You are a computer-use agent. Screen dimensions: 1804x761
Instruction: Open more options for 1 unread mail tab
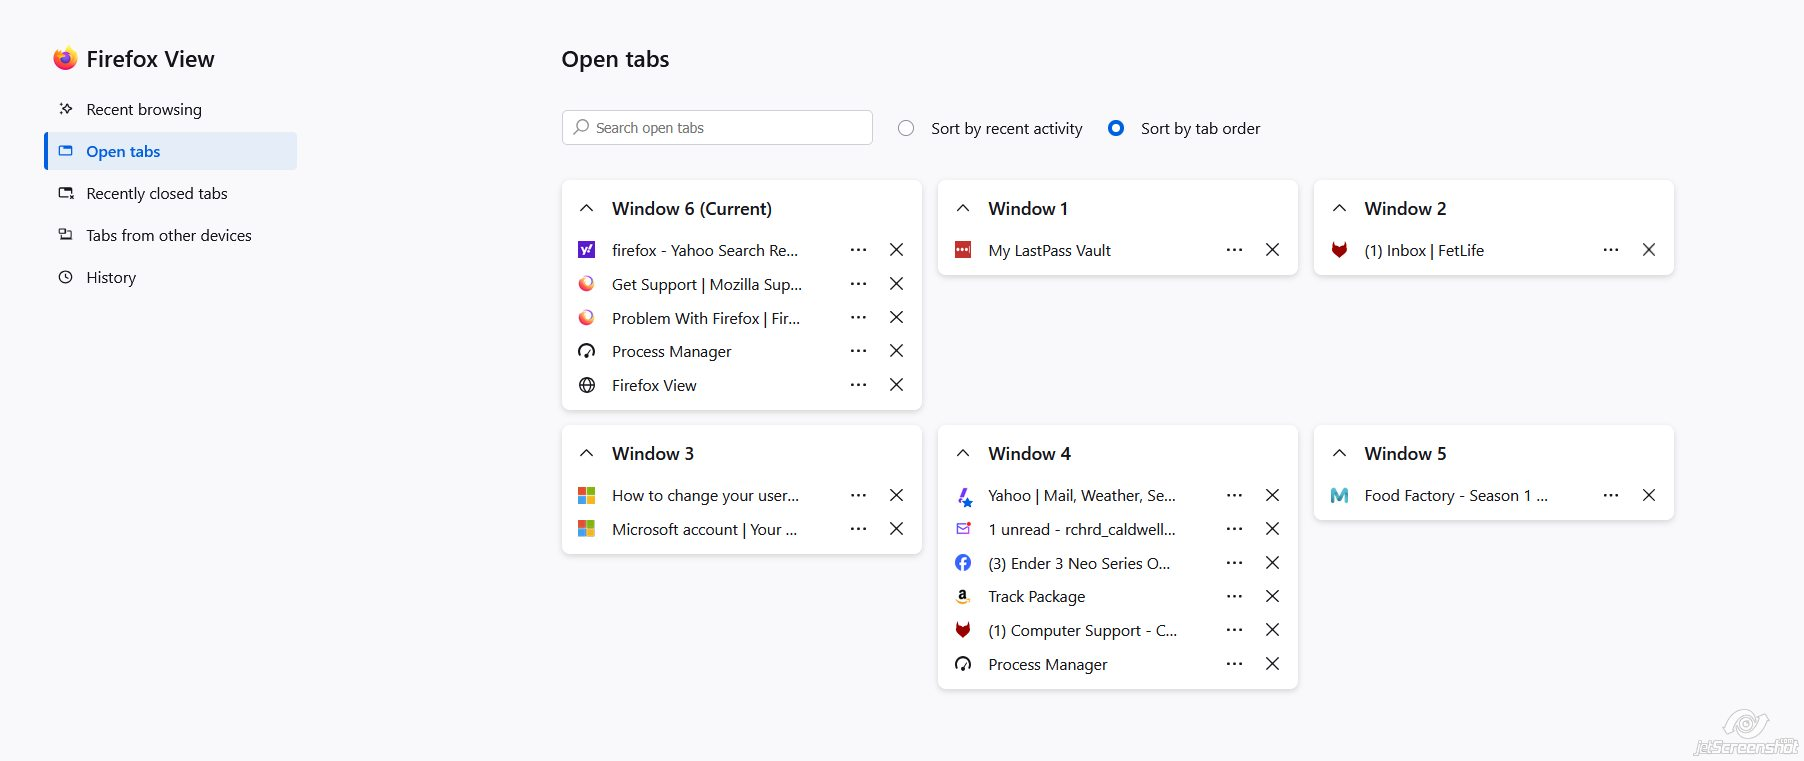[x=1234, y=529]
